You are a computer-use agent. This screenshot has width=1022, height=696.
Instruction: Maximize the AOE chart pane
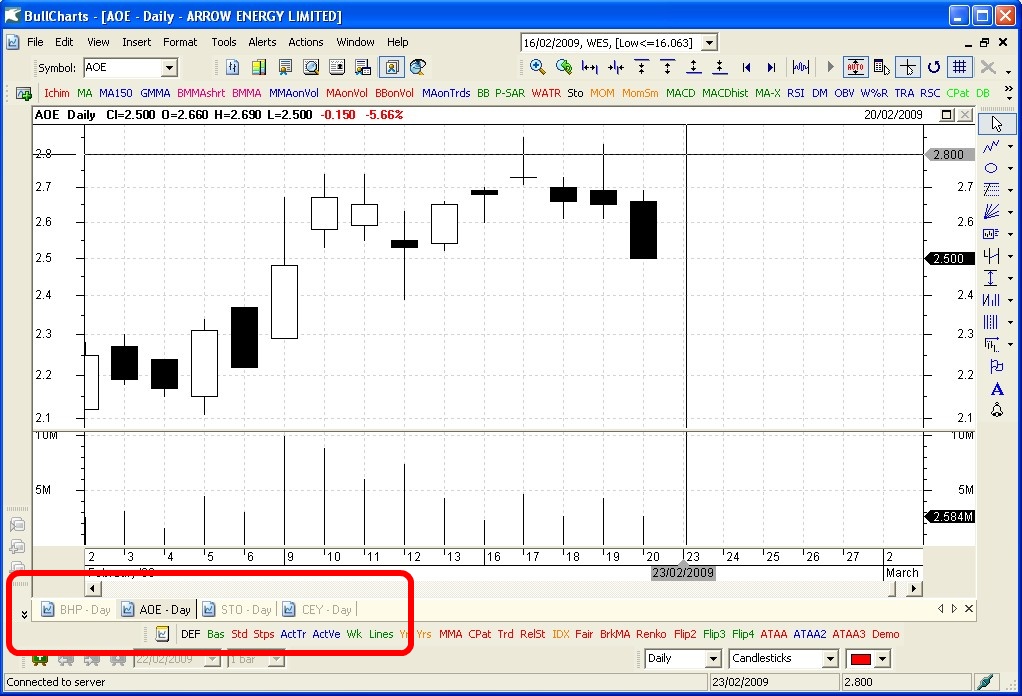tap(946, 115)
